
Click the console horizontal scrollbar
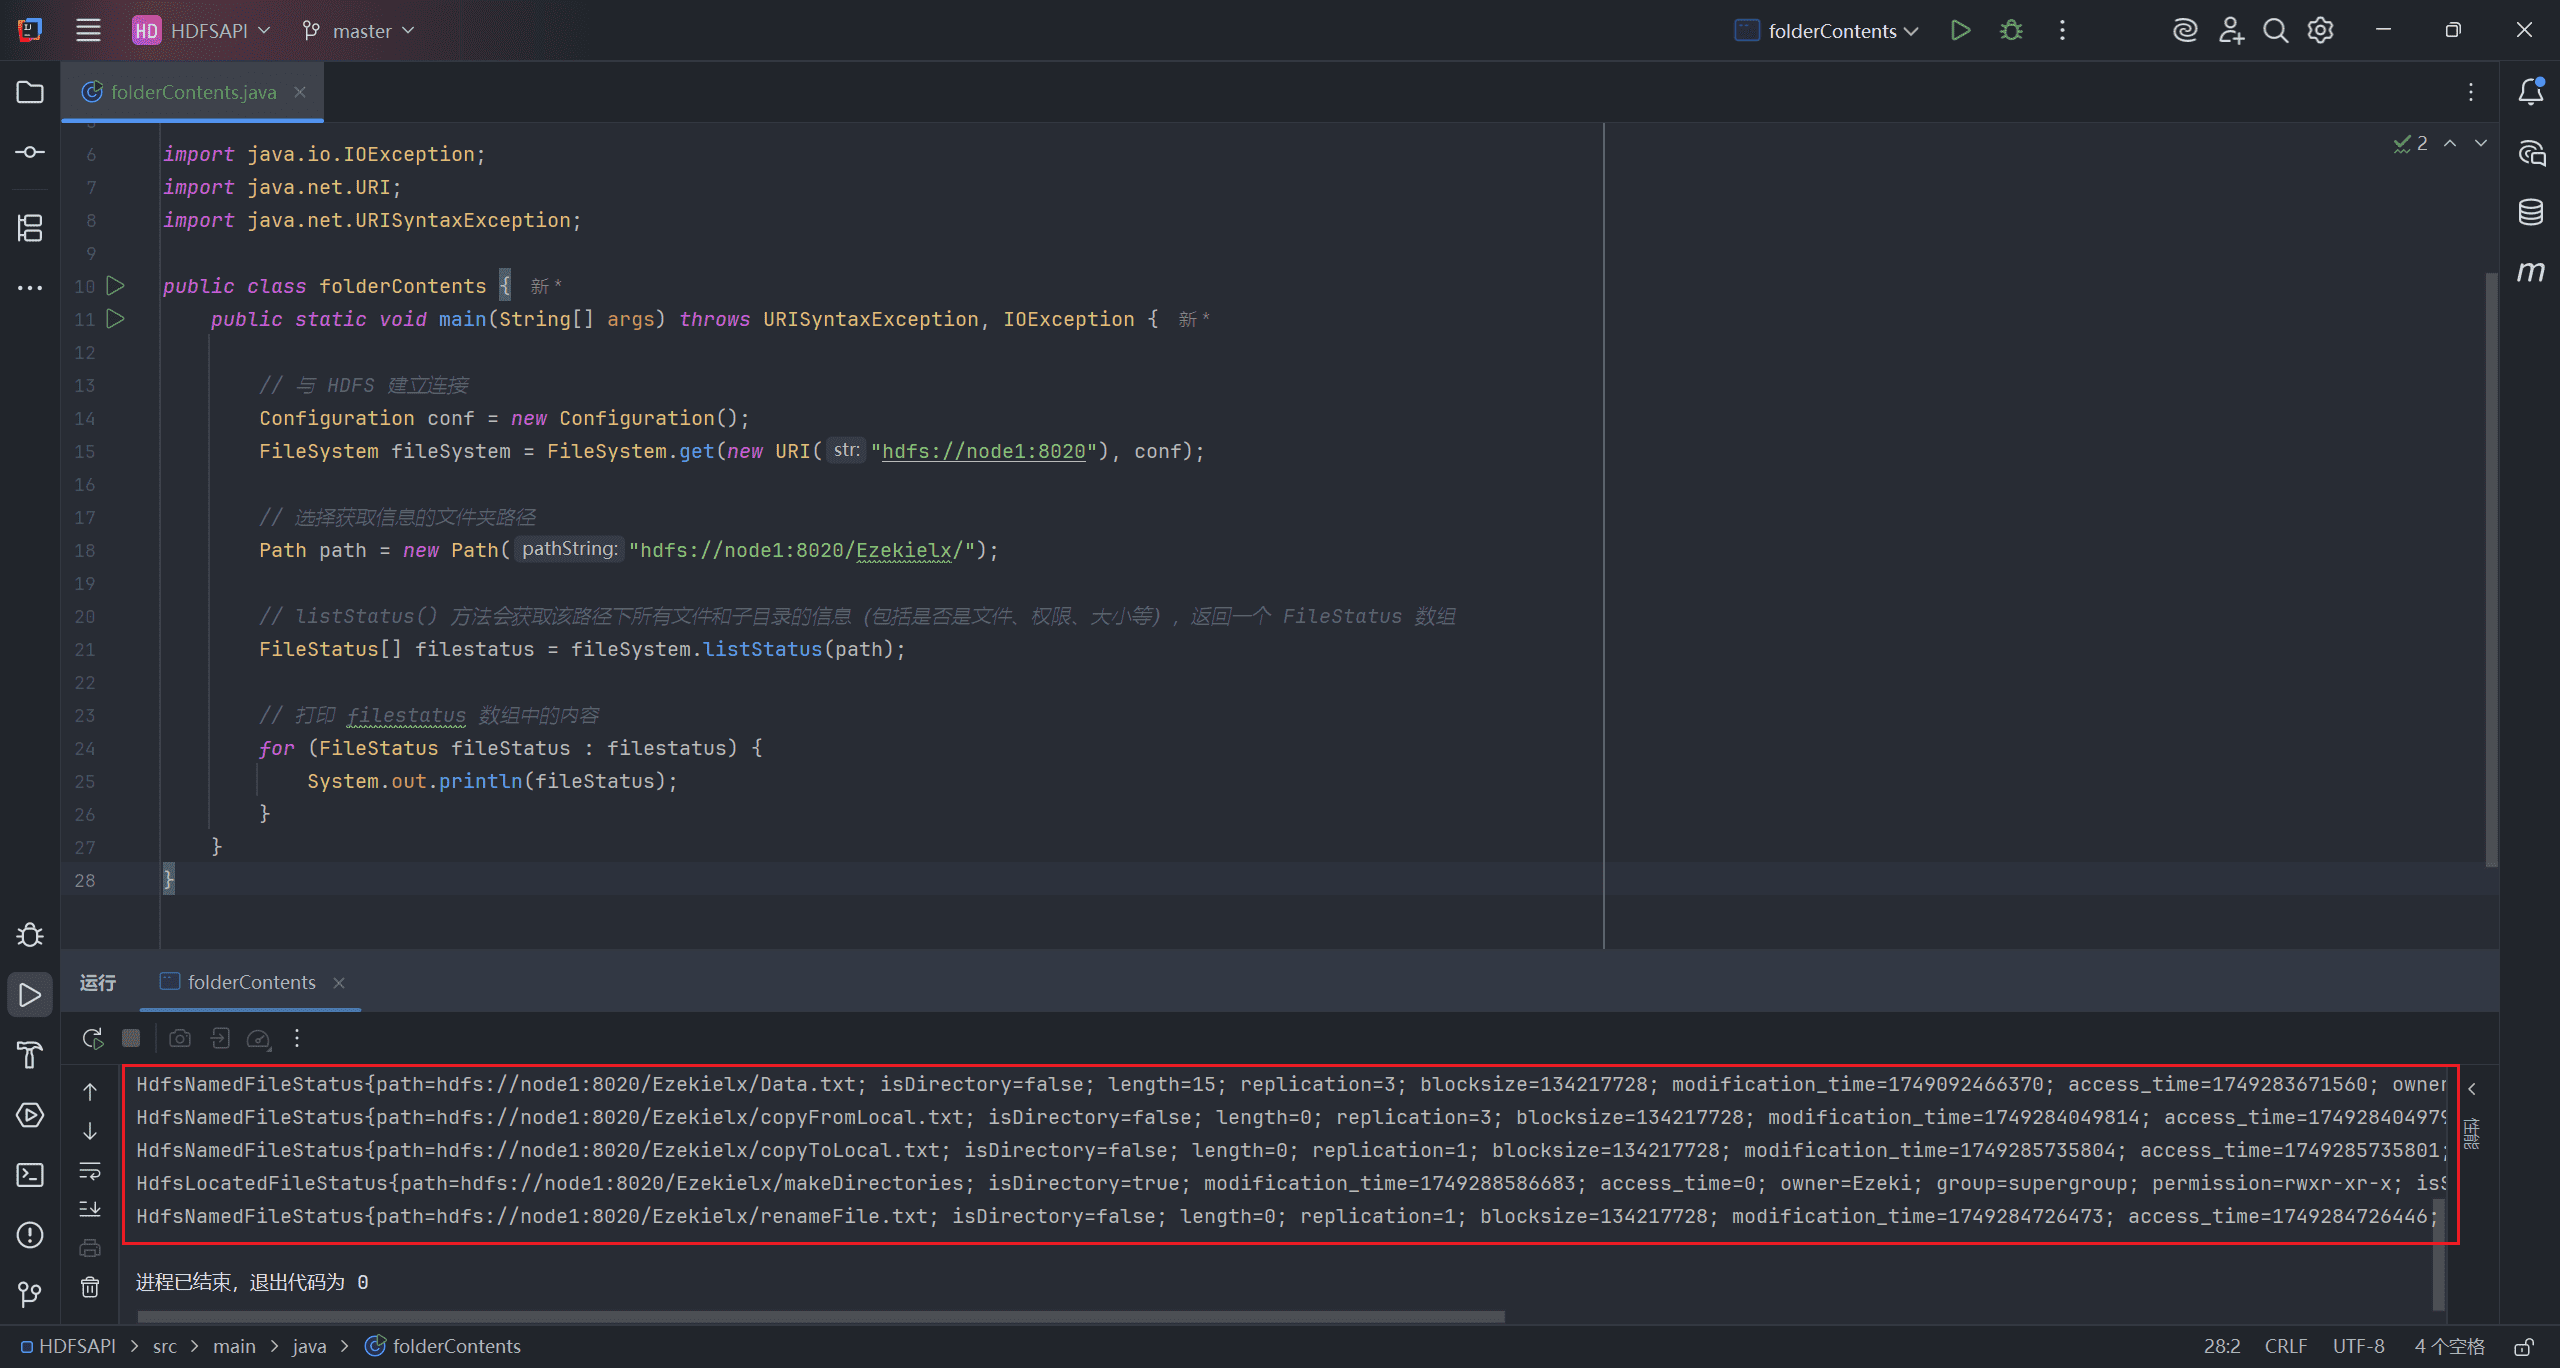[820, 1316]
